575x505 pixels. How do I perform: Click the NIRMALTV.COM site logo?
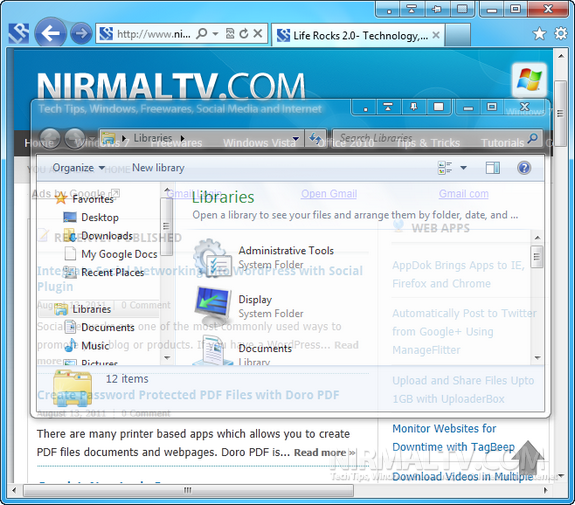(x=171, y=86)
